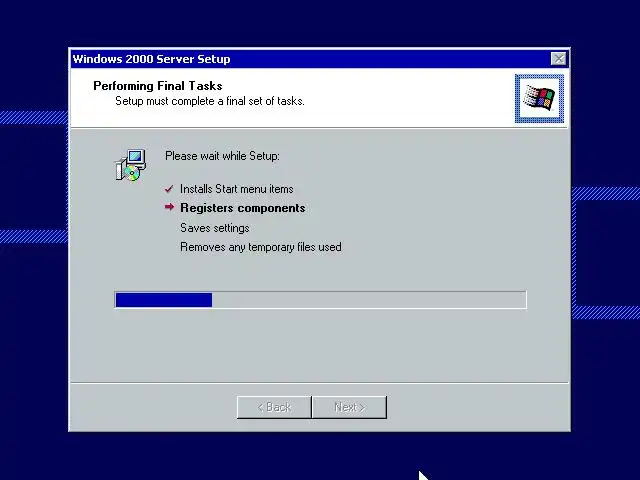
Task: Click the red arrow beside Registers components
Action: 169,207
